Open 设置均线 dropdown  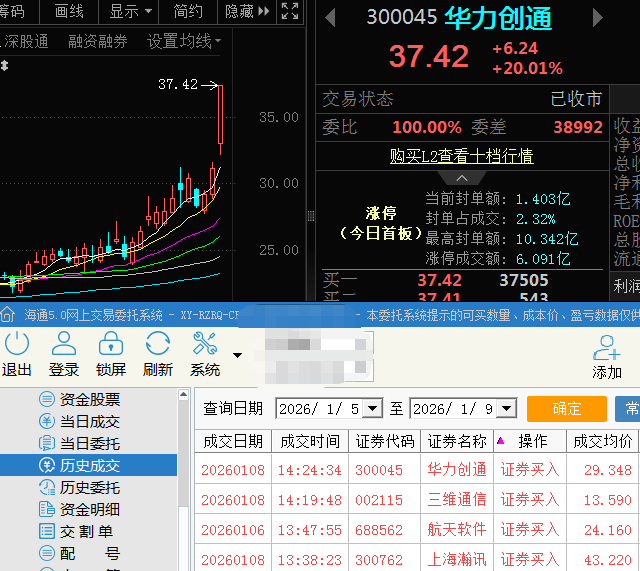(184, 41)
